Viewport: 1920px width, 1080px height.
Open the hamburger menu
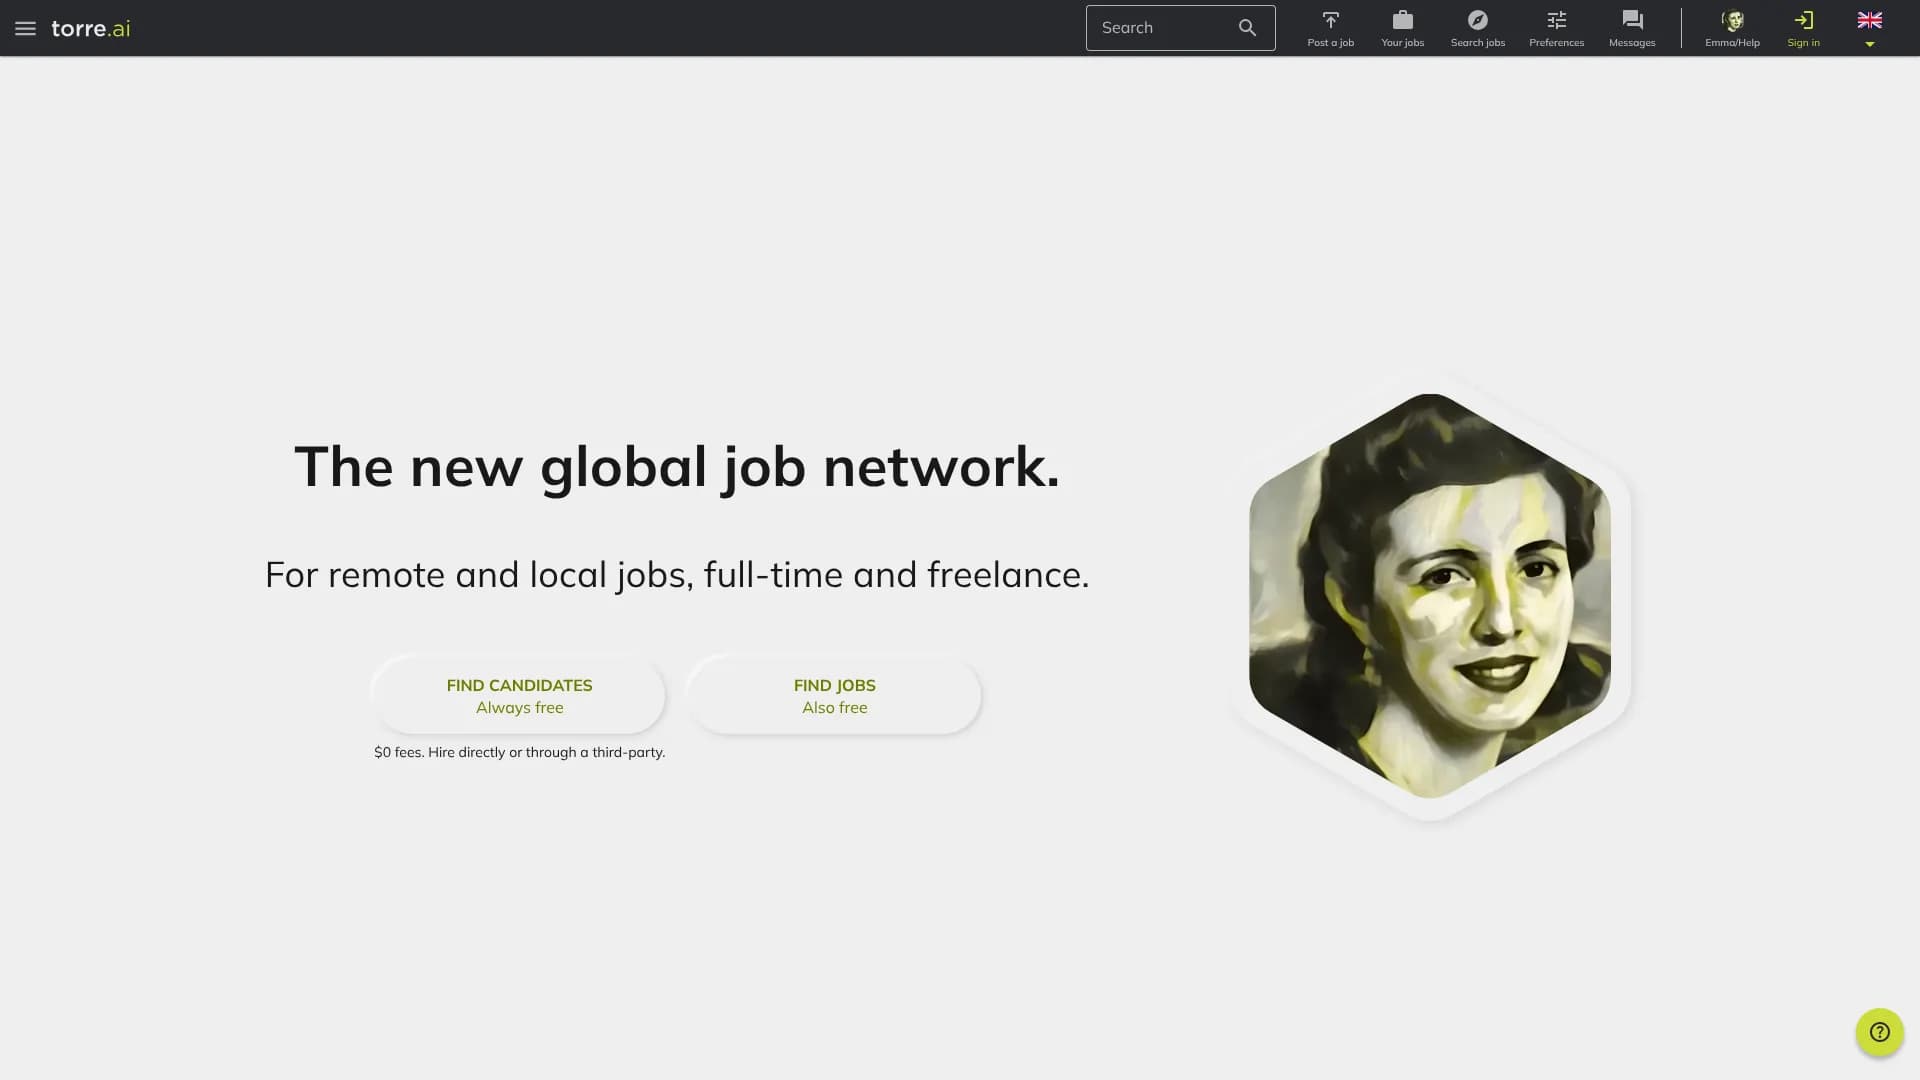tap(25, 28)
